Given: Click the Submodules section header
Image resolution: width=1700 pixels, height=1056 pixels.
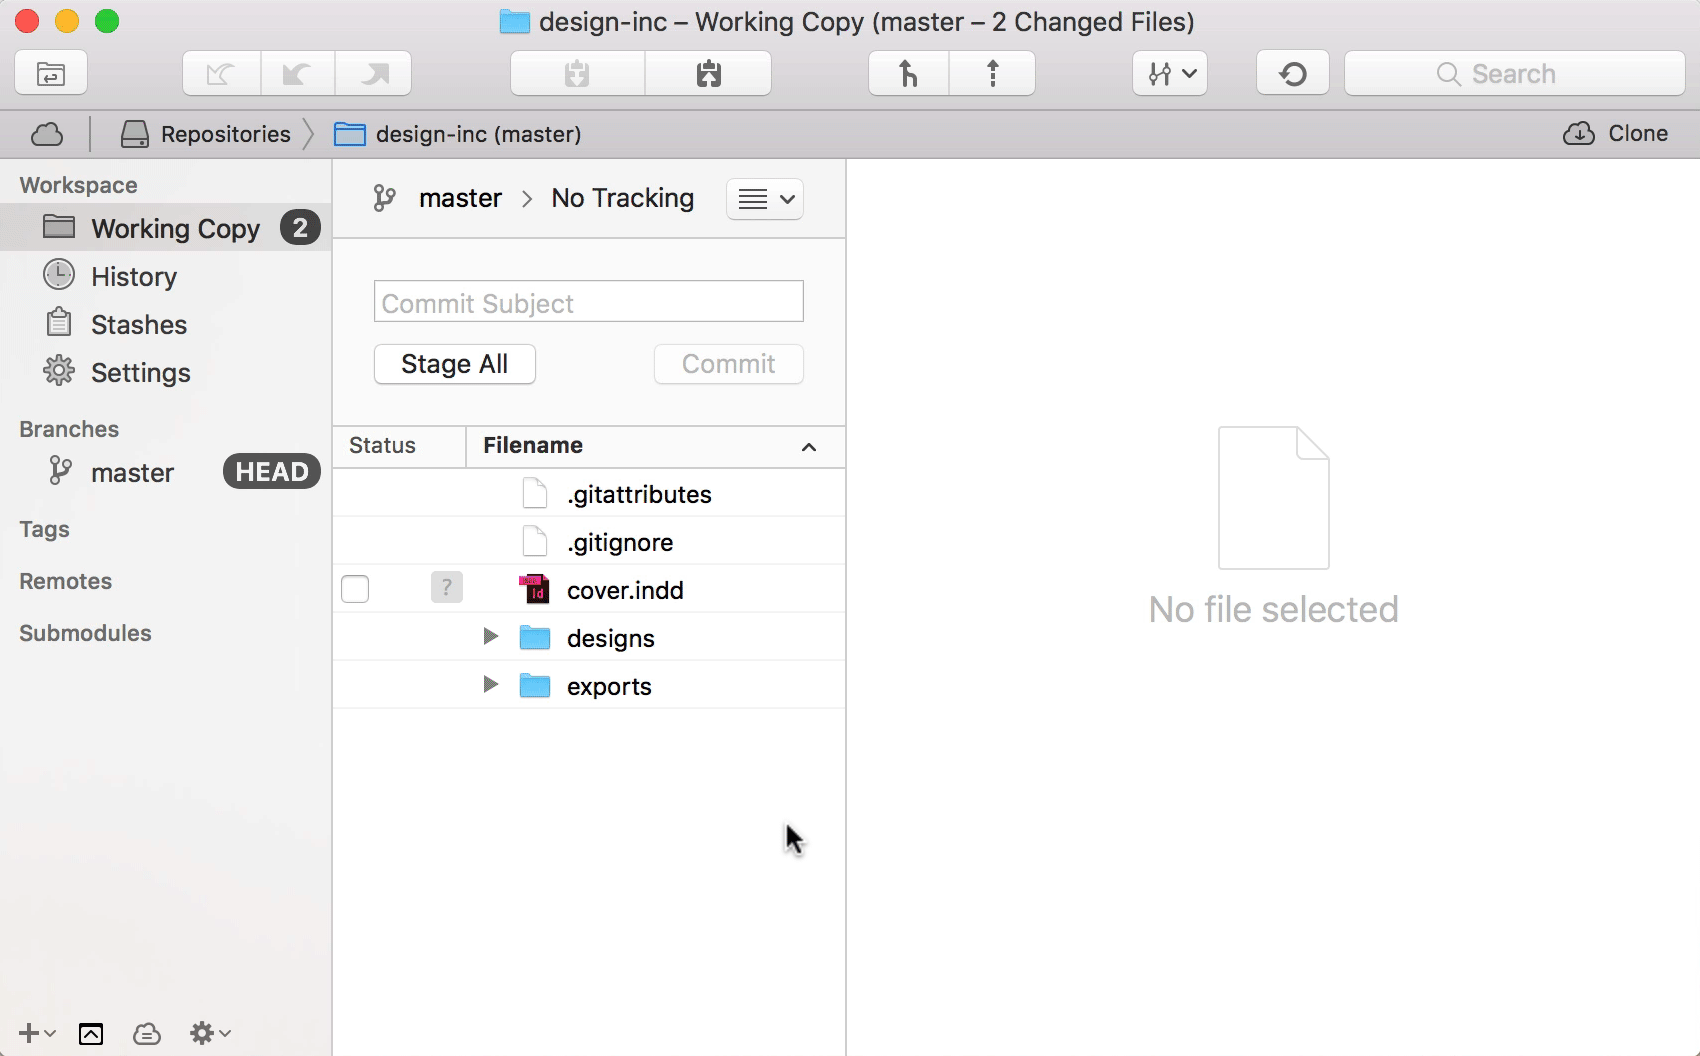Looking at the screenshot, I should tap(86, 633).
